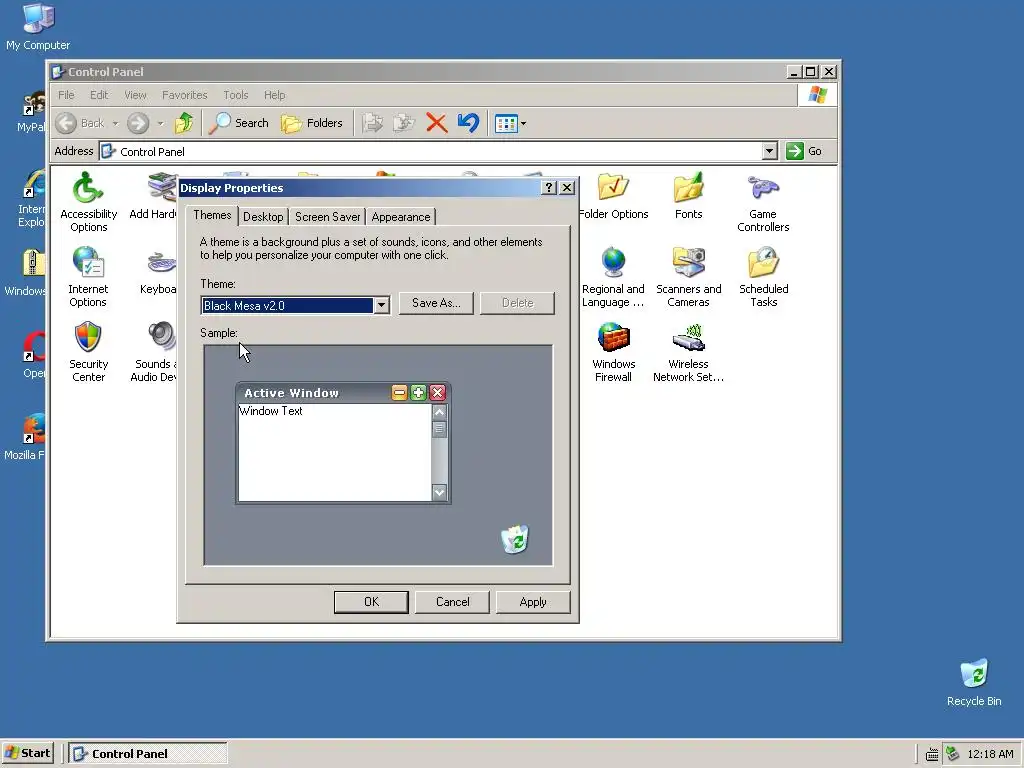The width and height of the screenshot is (1024, 768).
Task: Switch to the Desktop tab
Action: pos(263,217)
